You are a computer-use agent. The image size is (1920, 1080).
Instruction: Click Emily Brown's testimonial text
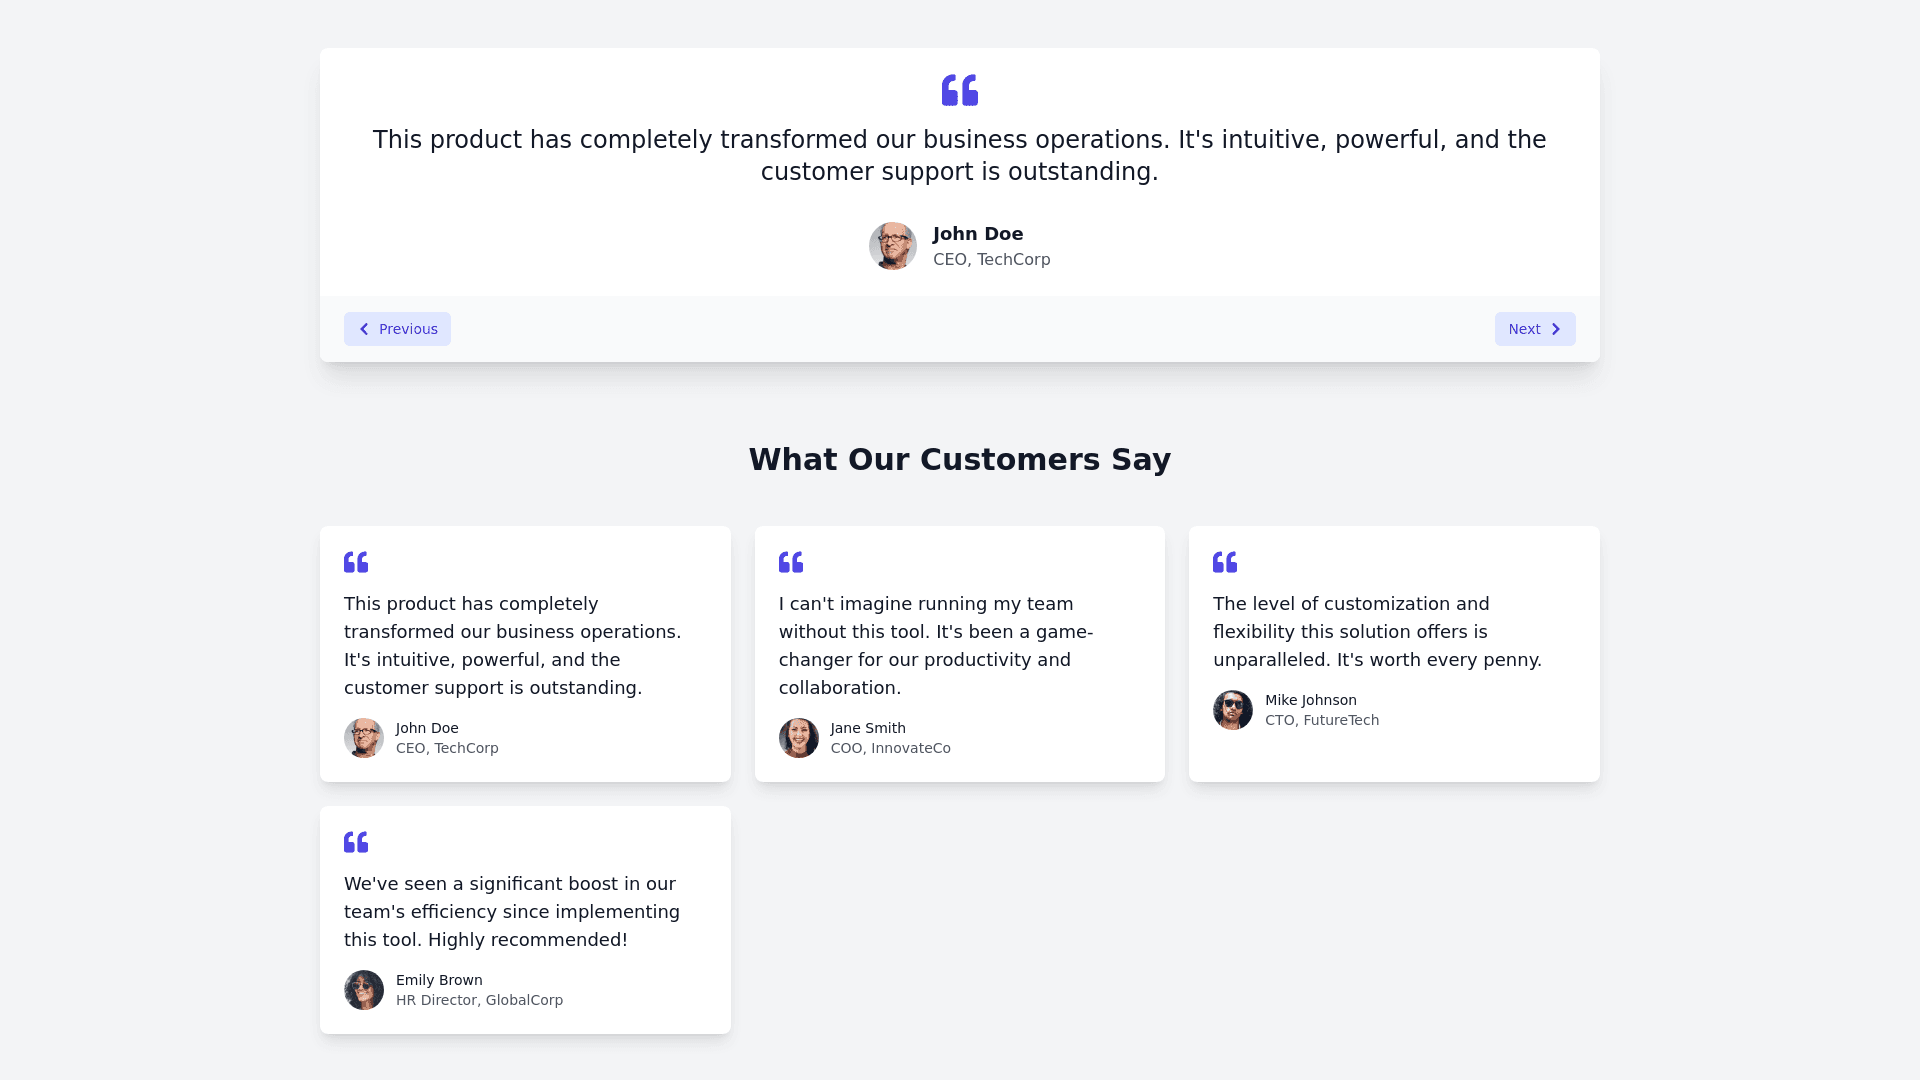pyautogui.click(x=512, y=911)
